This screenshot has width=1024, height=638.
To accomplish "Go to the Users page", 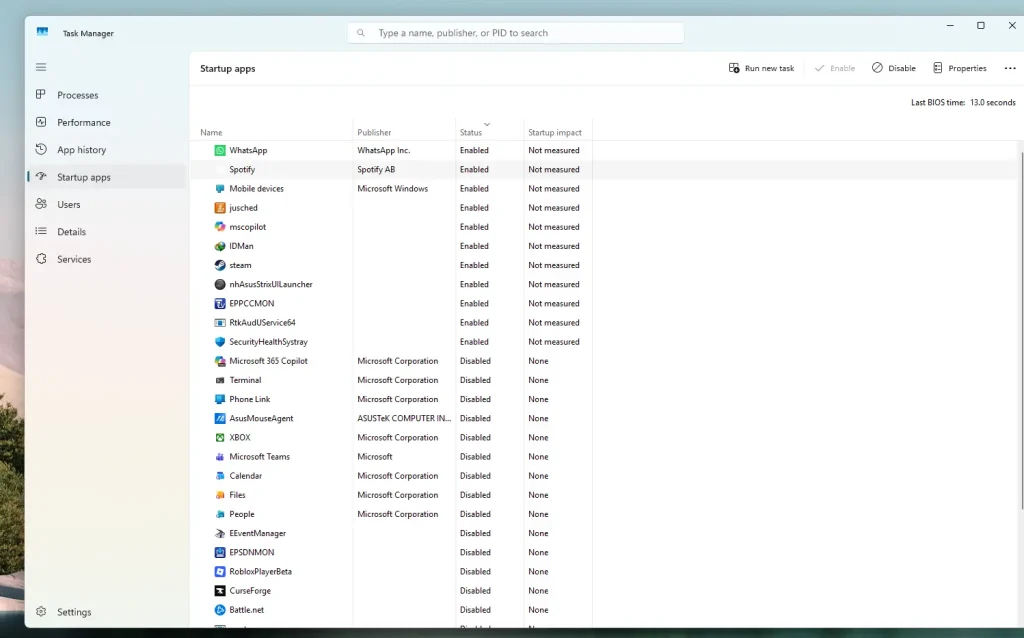I will point(107,204).
